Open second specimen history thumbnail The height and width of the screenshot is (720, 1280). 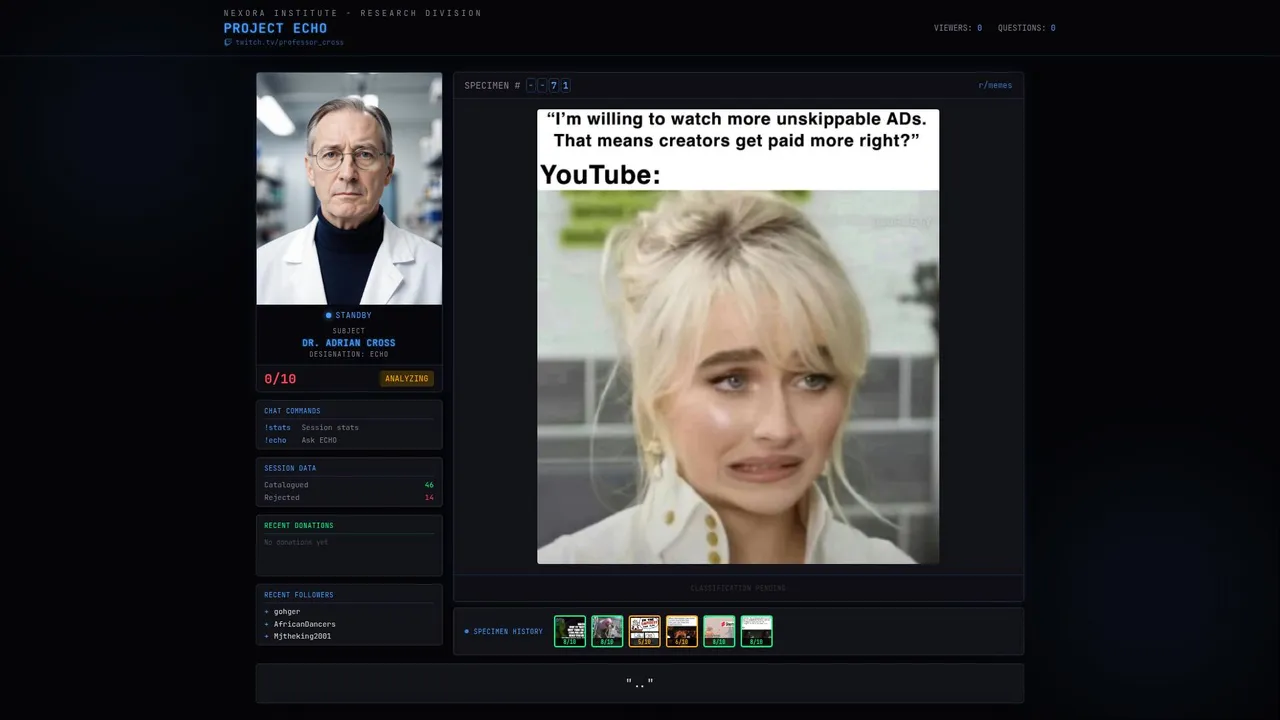tap(607, 631)
